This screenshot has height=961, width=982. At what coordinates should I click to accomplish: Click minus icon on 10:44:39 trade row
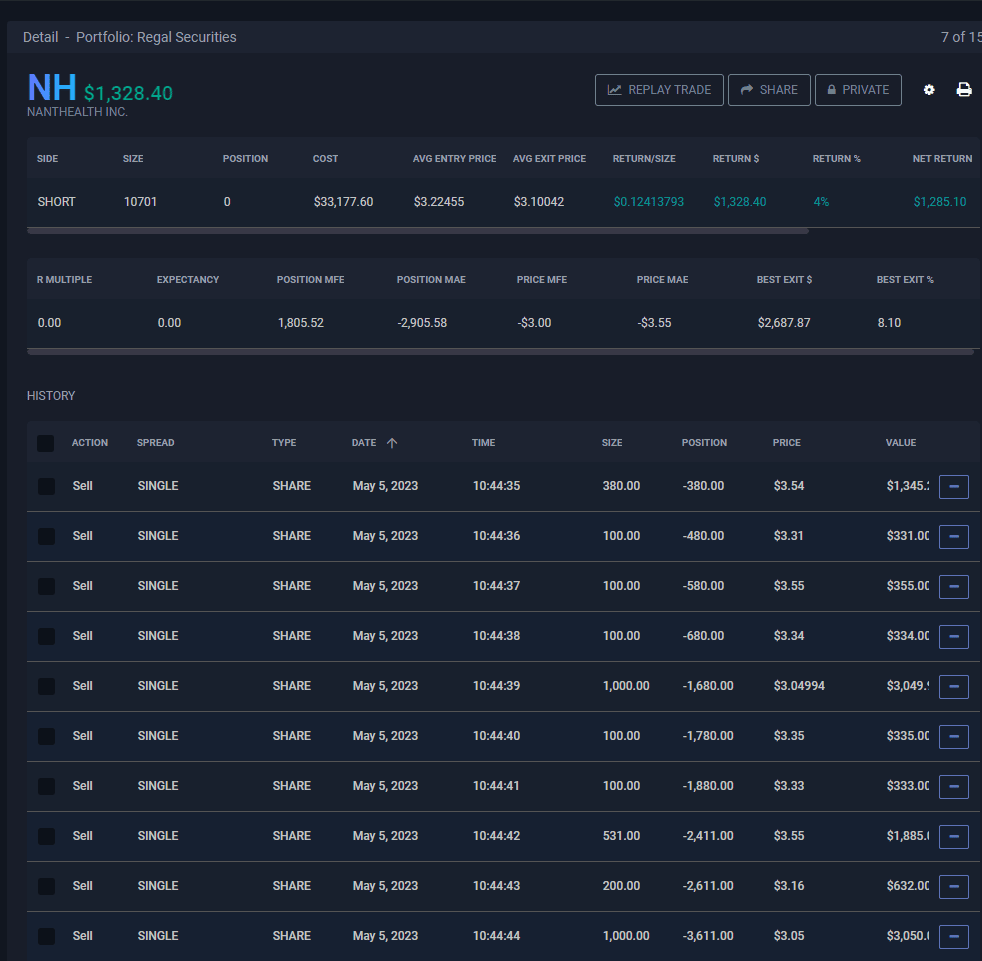[953, 686]
